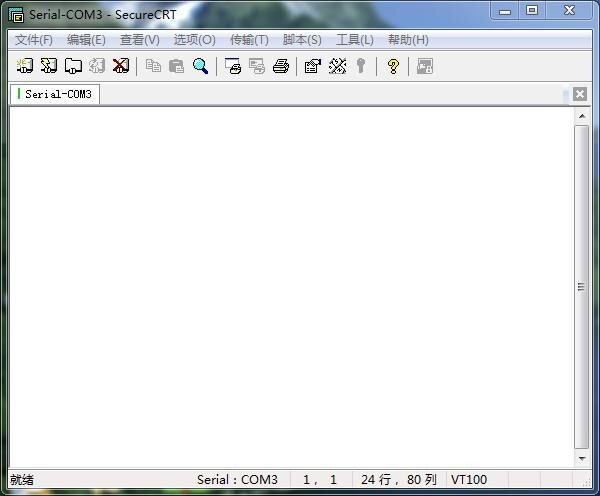Open the 传输(T) menu
600x496 pixels.
249,40
